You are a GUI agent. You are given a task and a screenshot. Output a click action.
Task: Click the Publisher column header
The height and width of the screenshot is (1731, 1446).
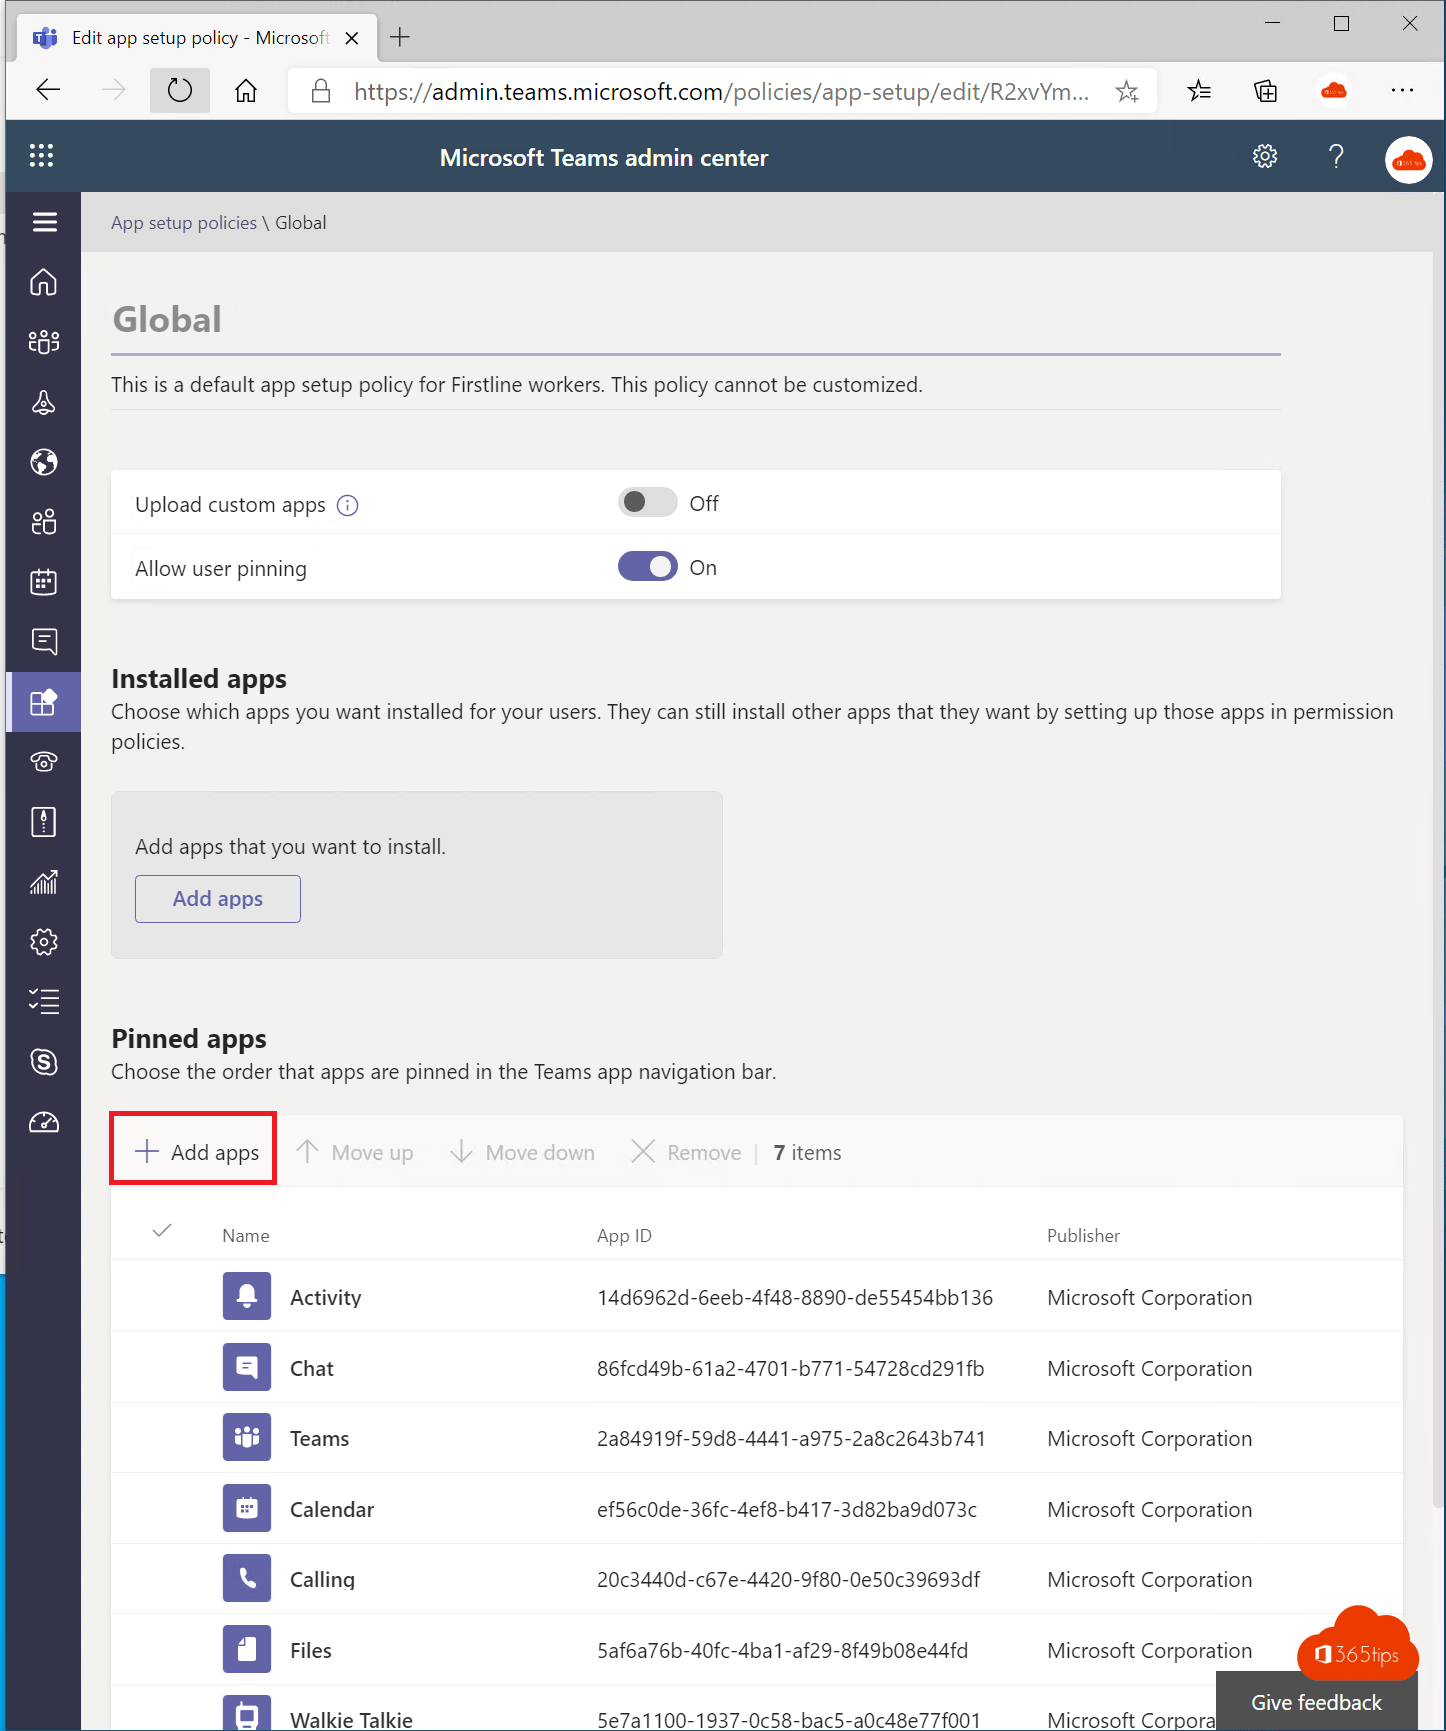click(1083, 1235)
